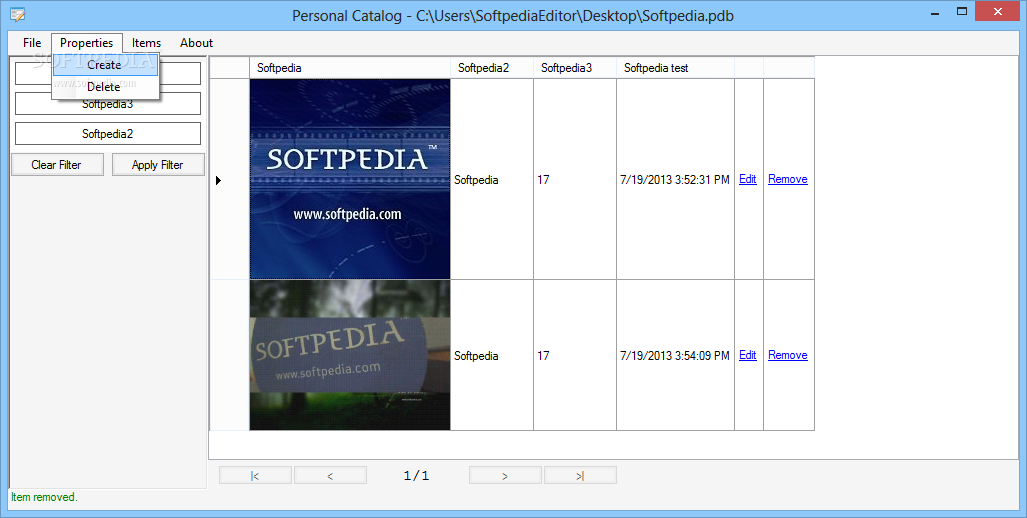Remove the 3:54:09 PM item
1027x518 pixels.
click(787, 355)
